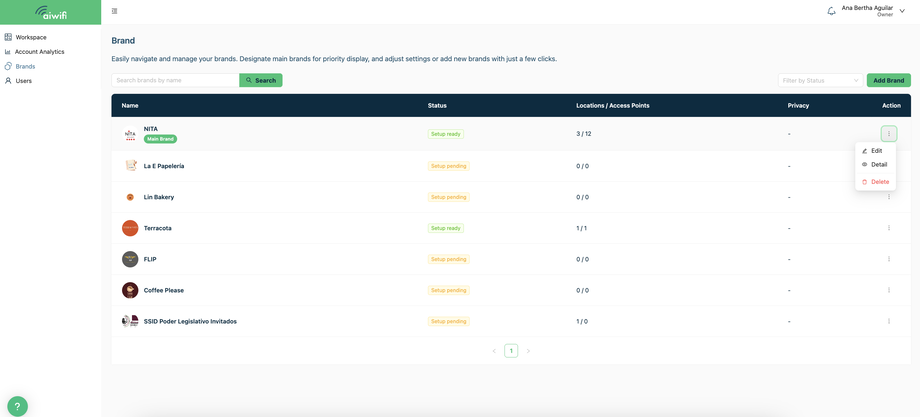This screenshot has height=417, width=920.
Task: Click the Name column header
Action: click(x=130, y=106)
